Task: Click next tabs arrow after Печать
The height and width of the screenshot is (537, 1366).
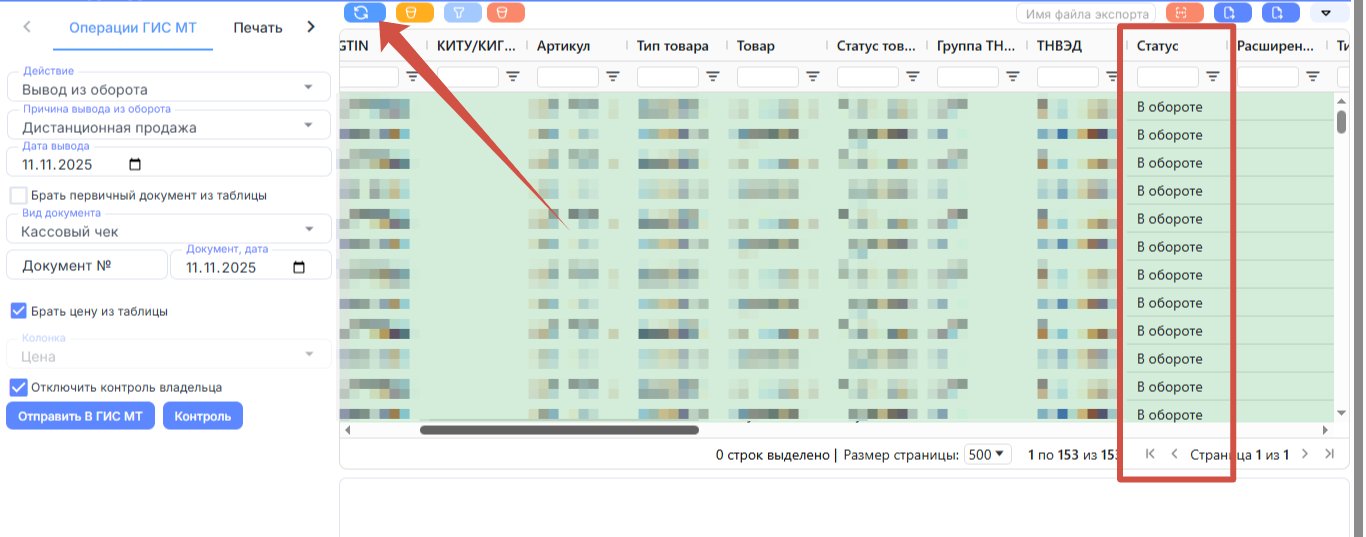Action: coord(311,27)
